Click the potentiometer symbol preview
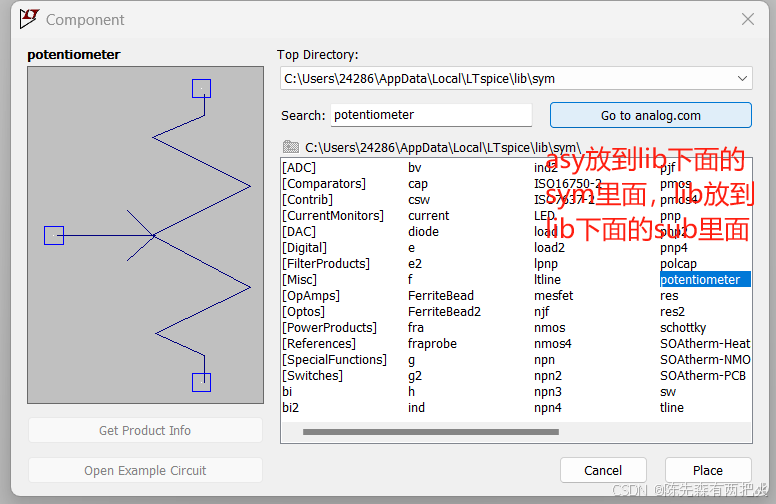Image resolution: width=776 pixels, height=504 pixels. pyautogui.click(x=146, y=235)
